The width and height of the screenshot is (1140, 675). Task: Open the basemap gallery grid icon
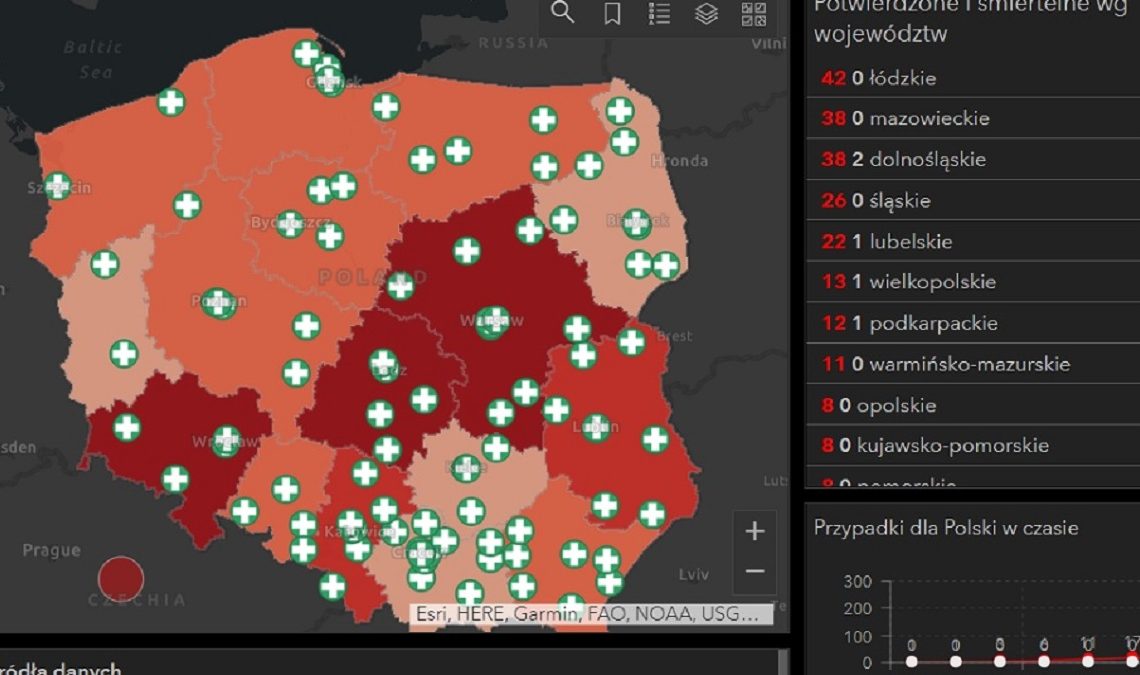[753, 13]
